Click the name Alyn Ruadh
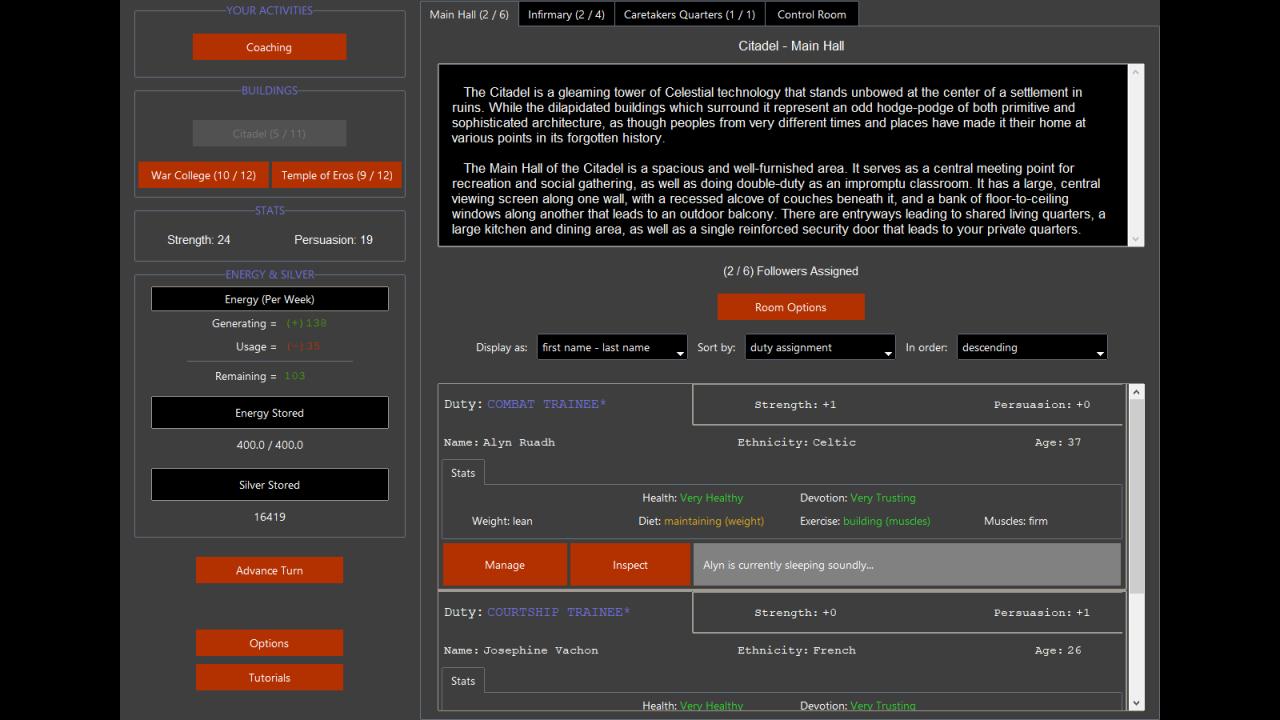The width and height of the screenshot is (1280, 720). [519, 442]
